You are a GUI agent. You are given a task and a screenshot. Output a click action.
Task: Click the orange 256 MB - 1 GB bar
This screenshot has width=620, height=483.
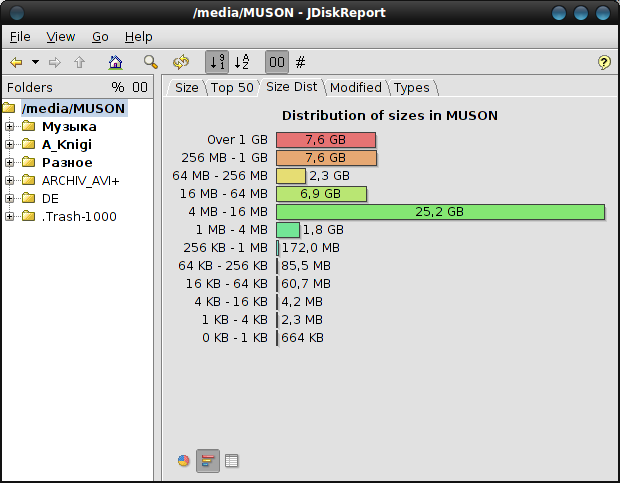point(326,158)
